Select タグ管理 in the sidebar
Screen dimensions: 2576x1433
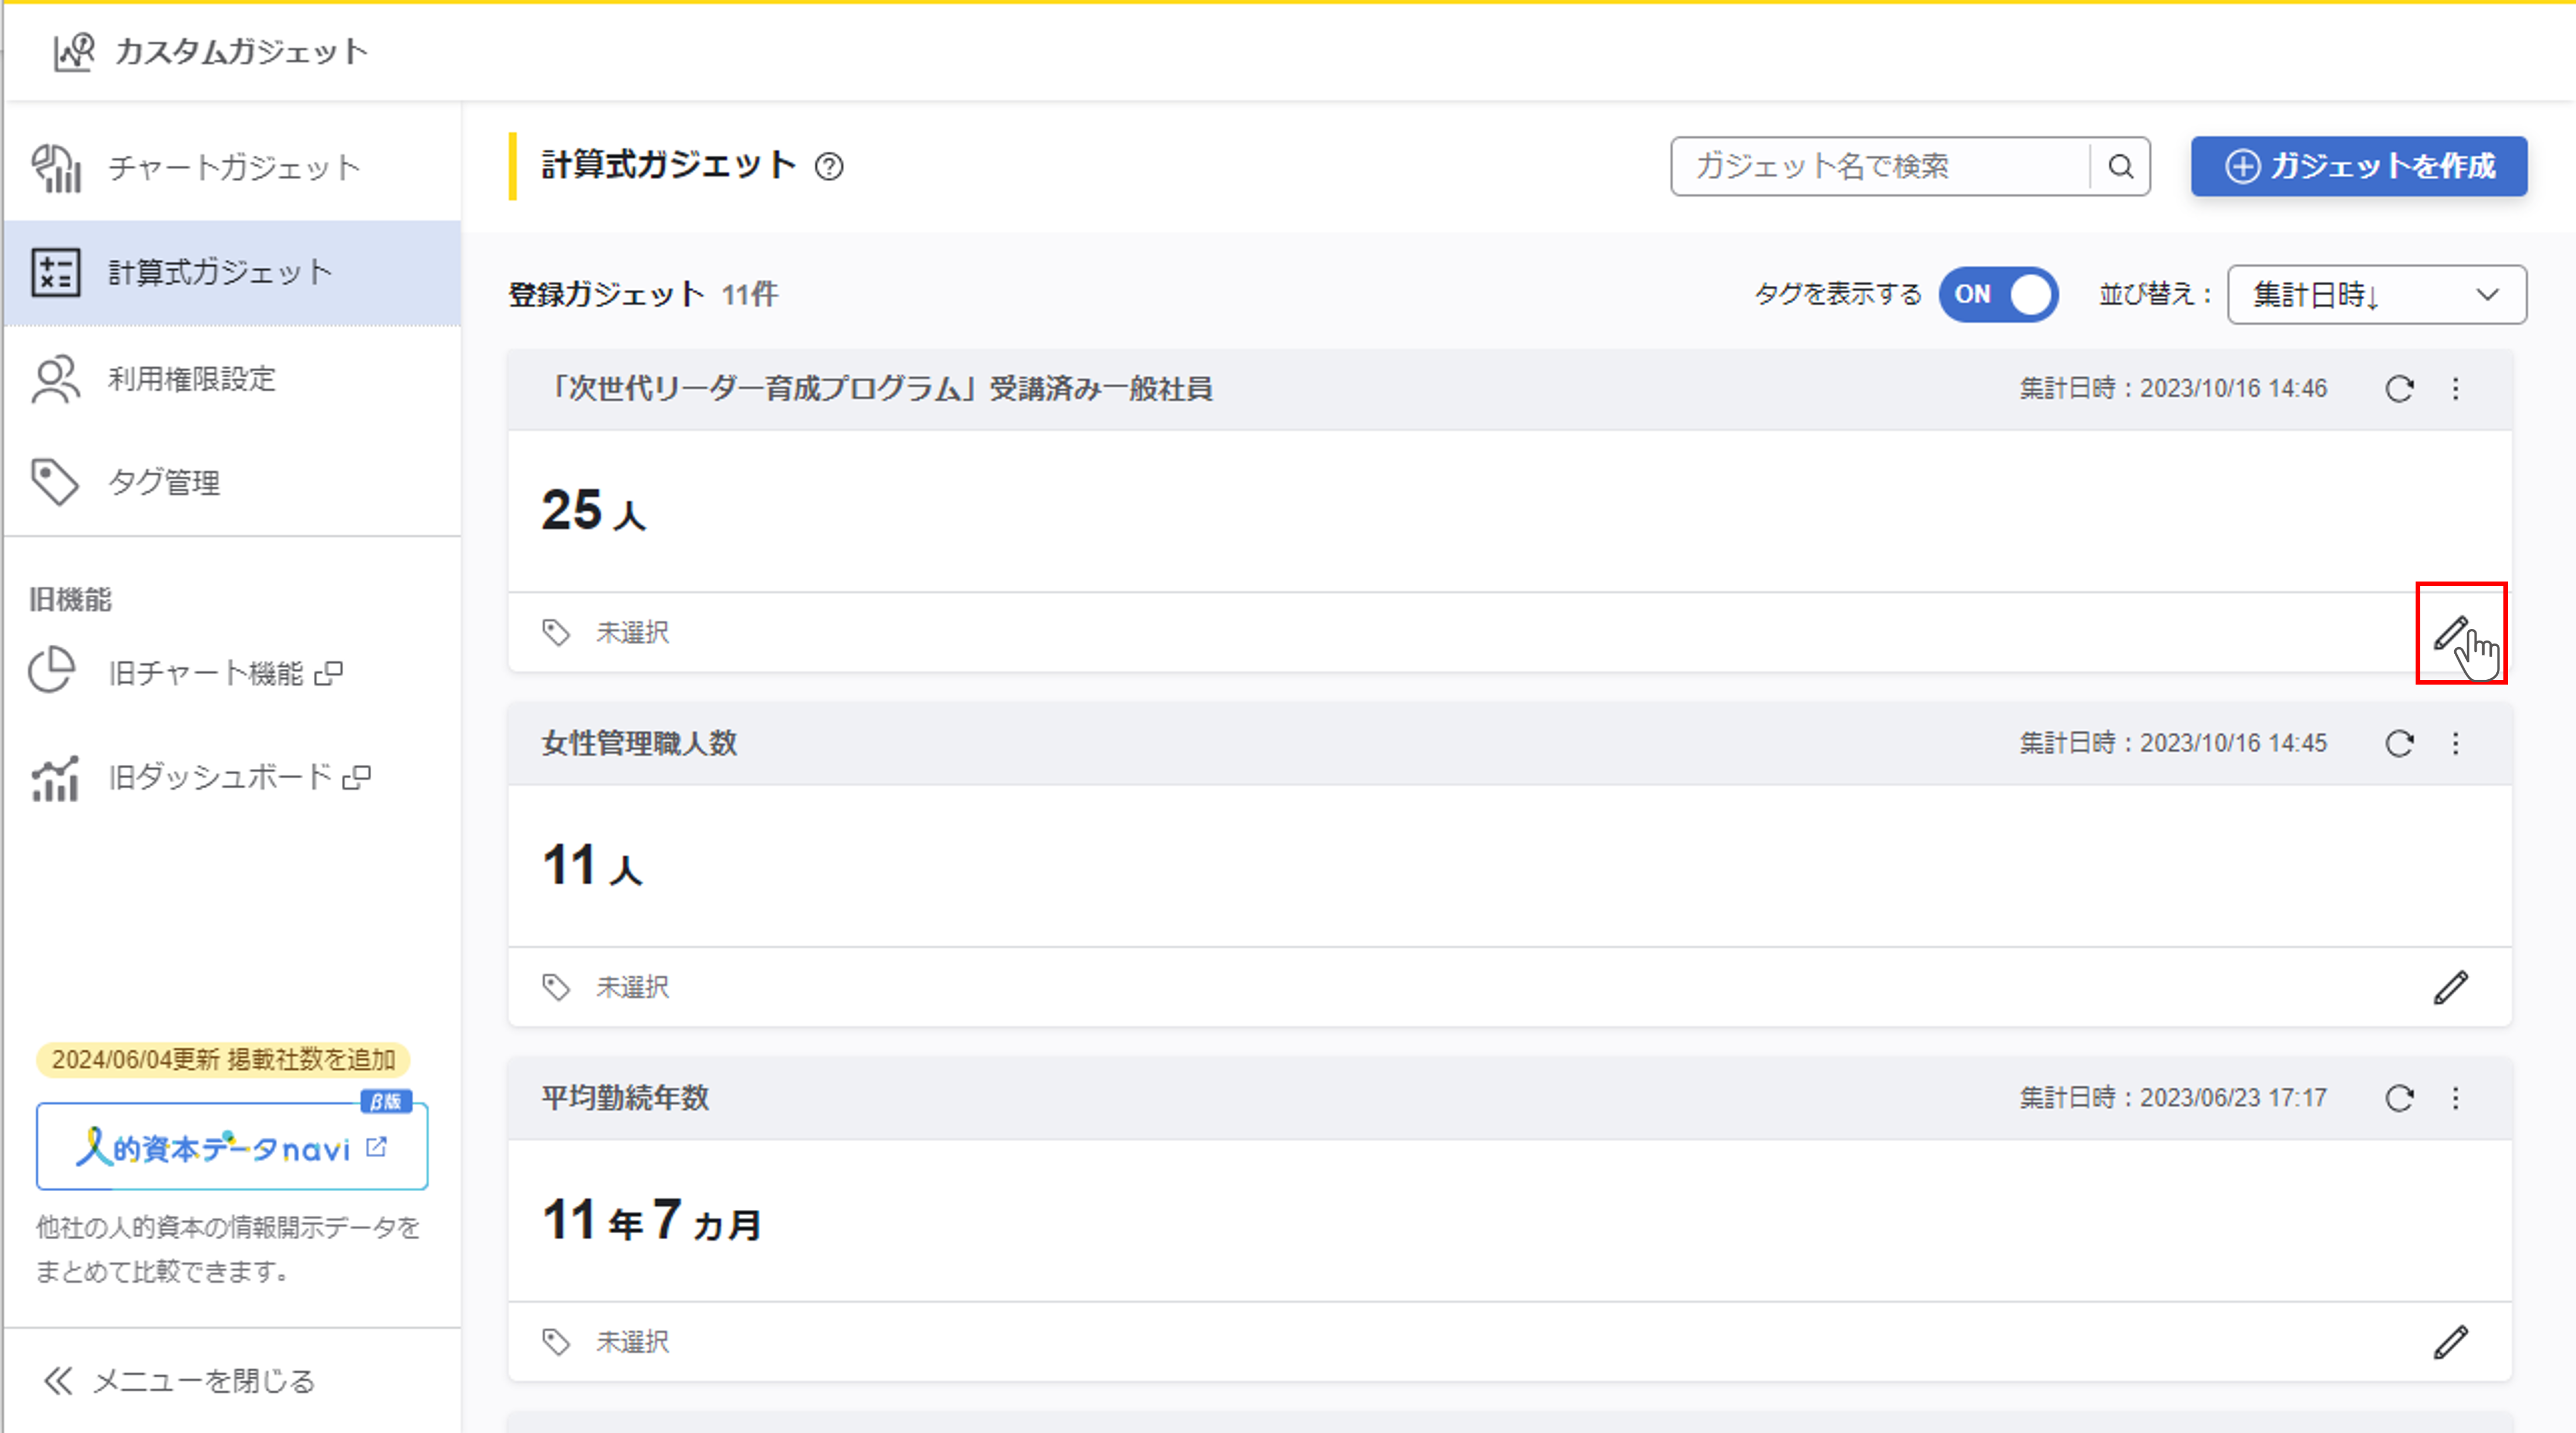pos(164,483)
